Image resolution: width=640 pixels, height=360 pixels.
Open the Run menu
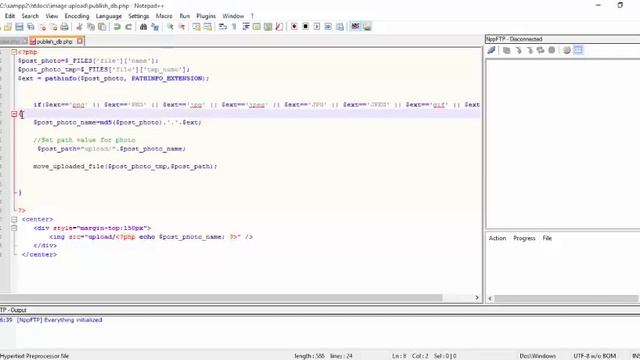[x=184, y=16]
